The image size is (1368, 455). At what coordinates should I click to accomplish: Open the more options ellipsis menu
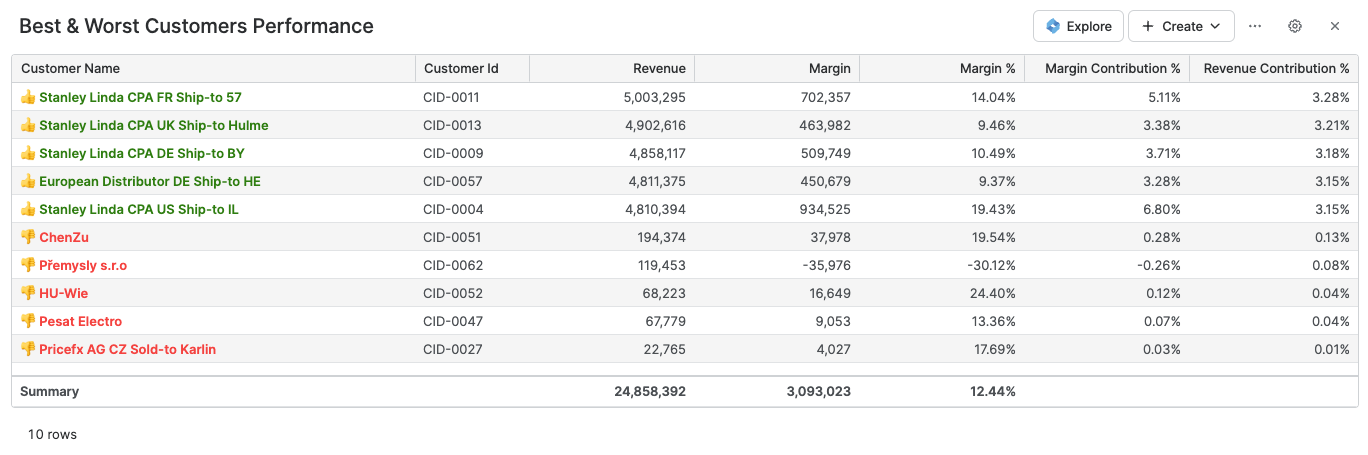1255,26
